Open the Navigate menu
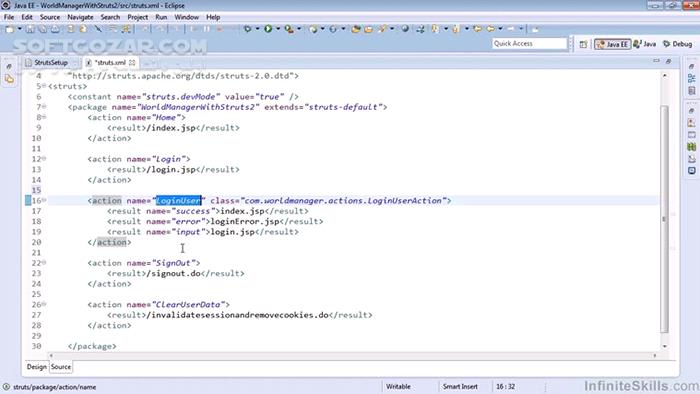The width and height of the screenshot is (700, 394). click(x=80, y=17)
